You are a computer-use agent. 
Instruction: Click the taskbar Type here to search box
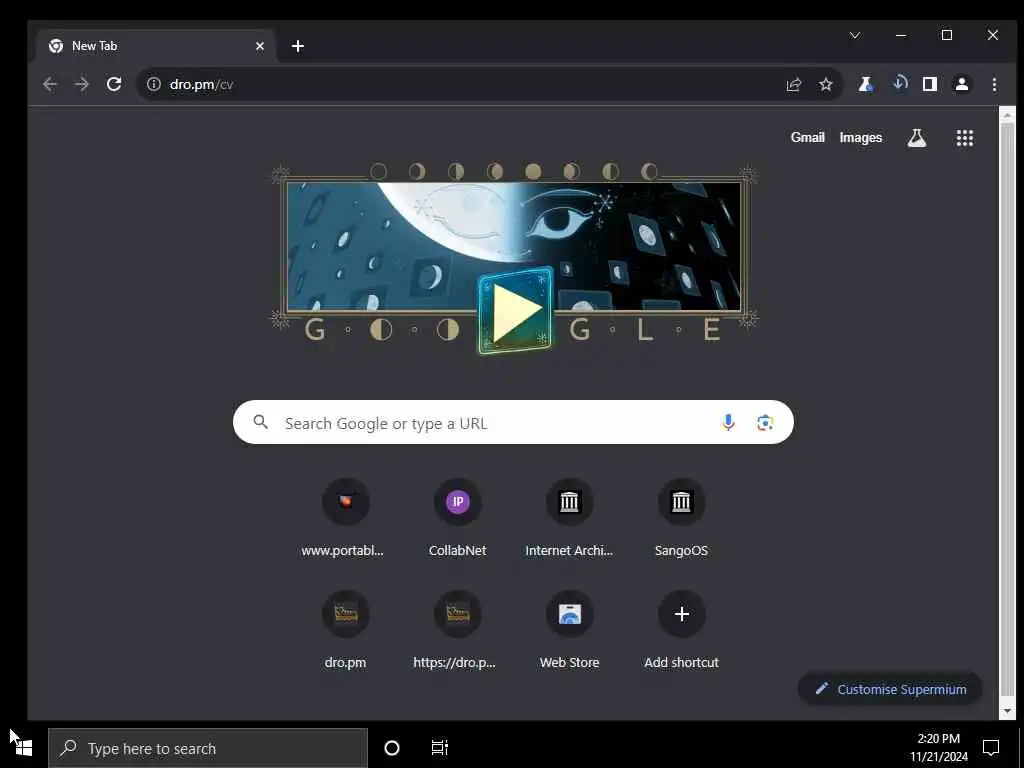(208, 748)
